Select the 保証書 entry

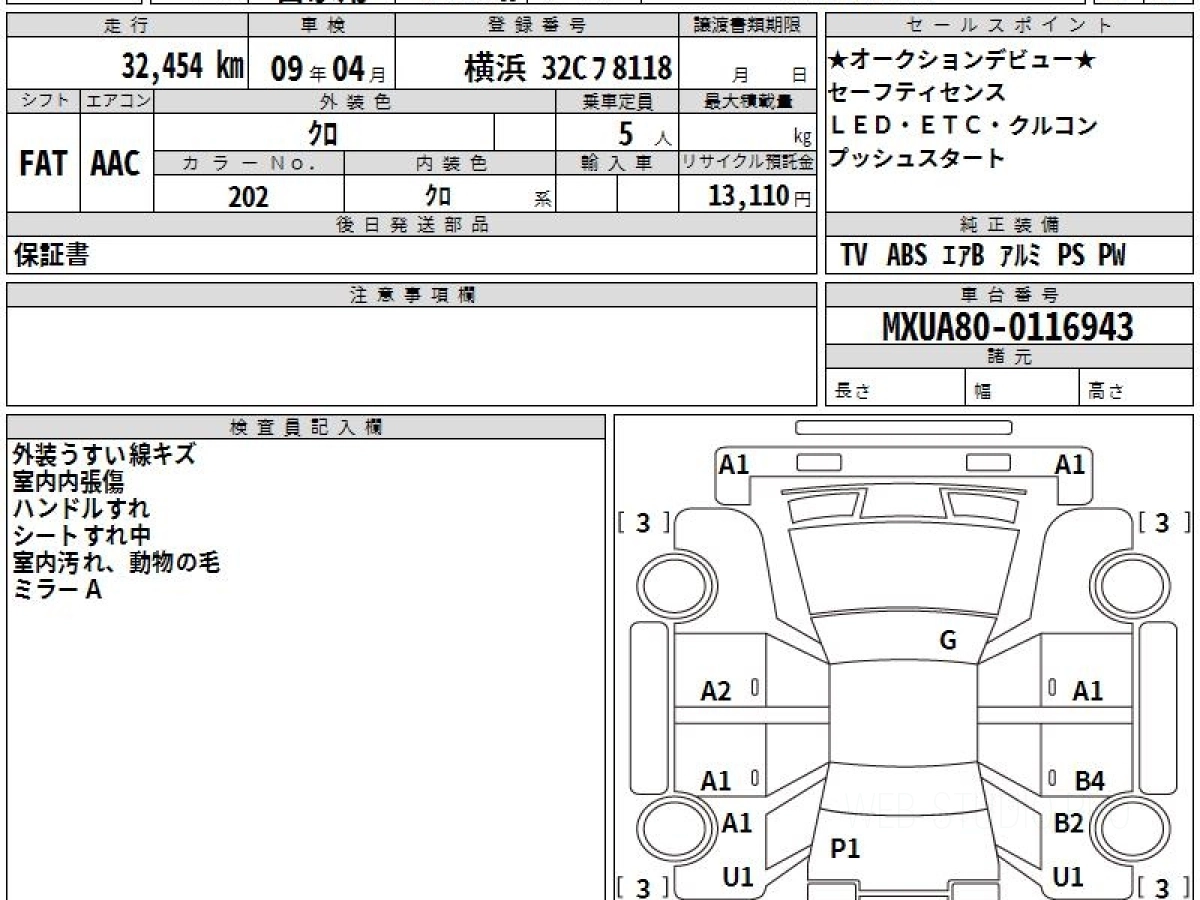51,255
